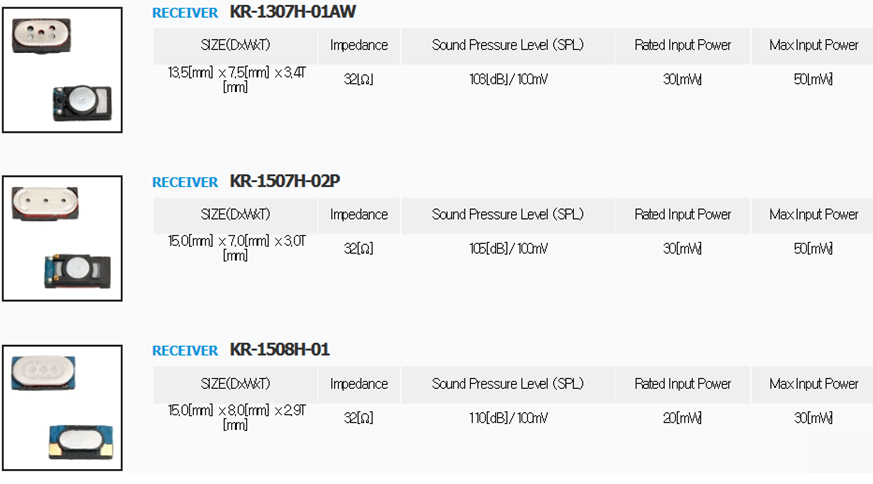The width and height of the screenshot is (873, 484).
Task: Select Max Input Power header for KR-1507H-02P
Action: pos(813,215)
